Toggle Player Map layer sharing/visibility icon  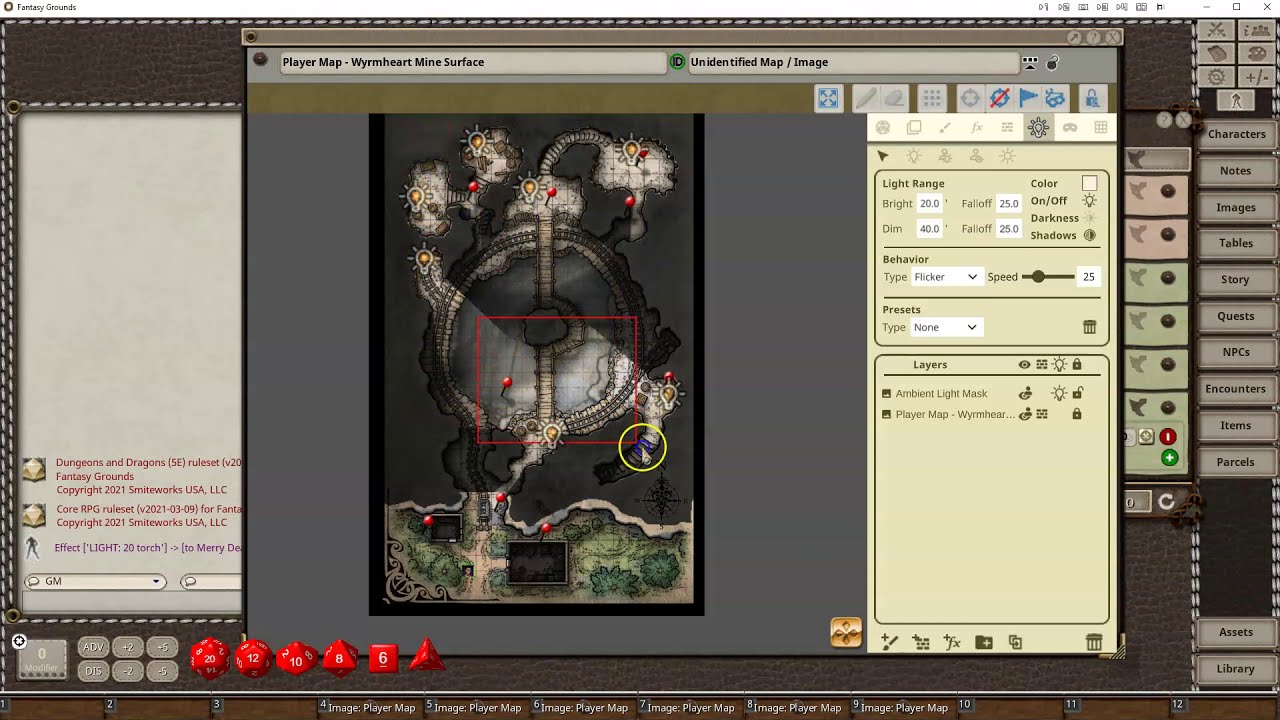(1025, 414)
